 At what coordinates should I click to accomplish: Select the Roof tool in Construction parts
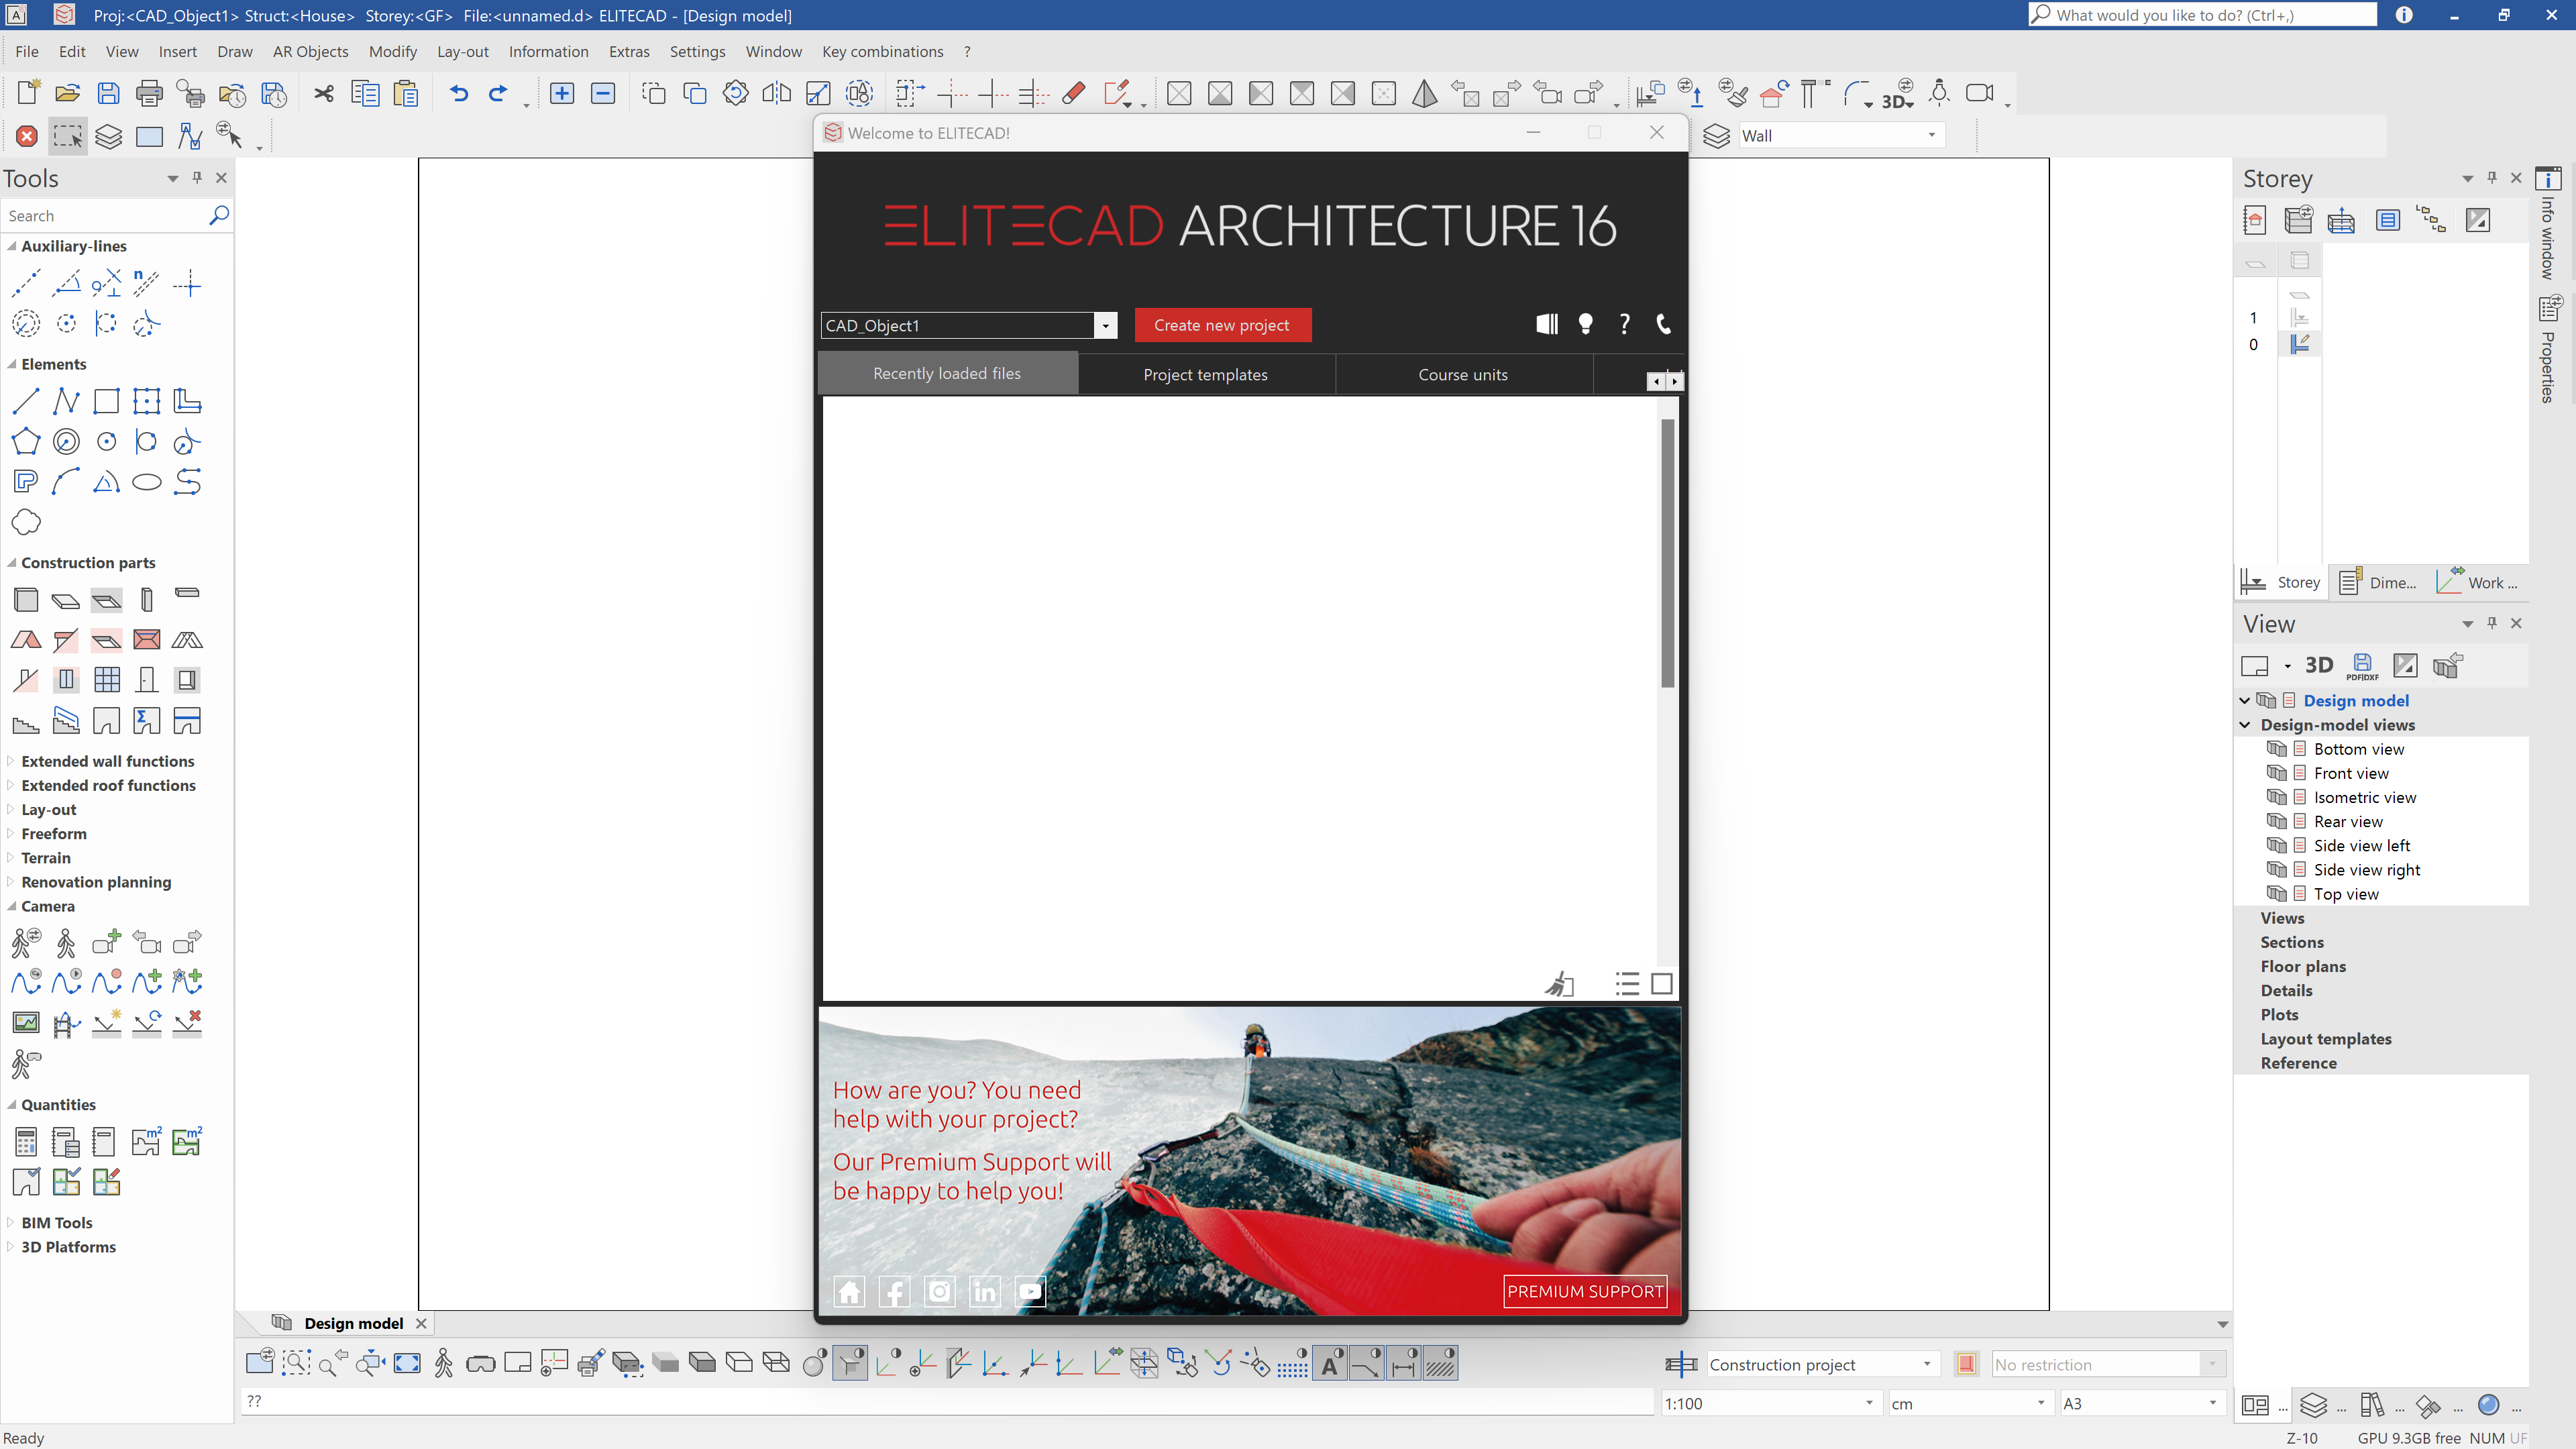click(26, 640)
